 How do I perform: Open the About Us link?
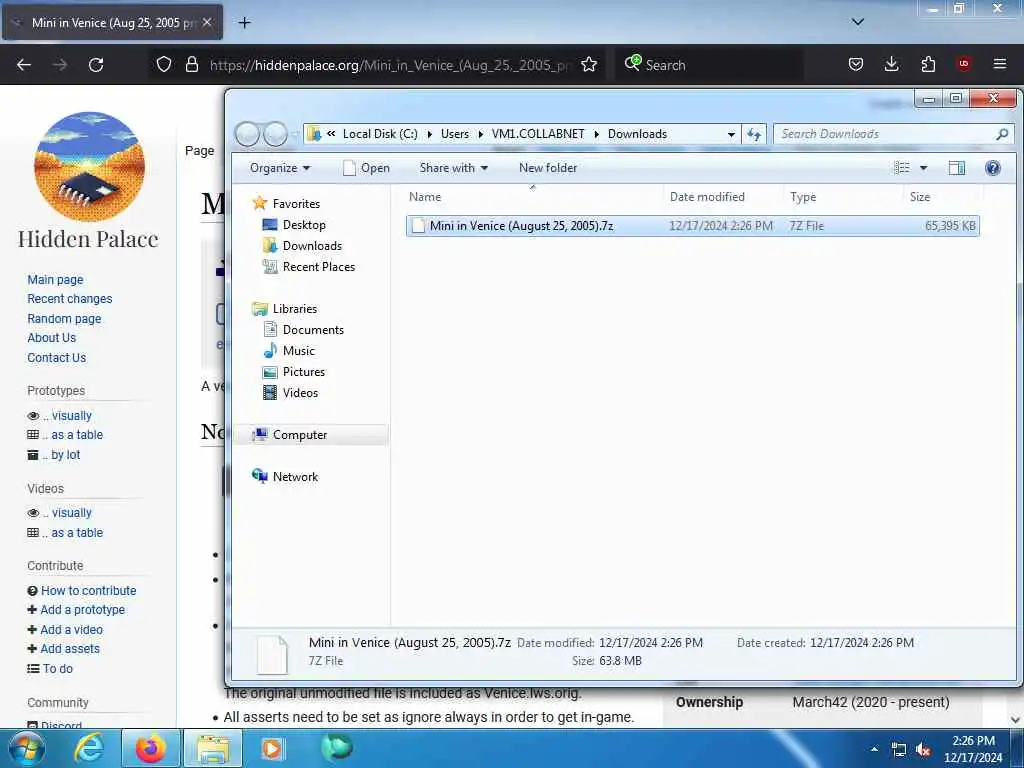pyautogui.click(x=52, y=338)
